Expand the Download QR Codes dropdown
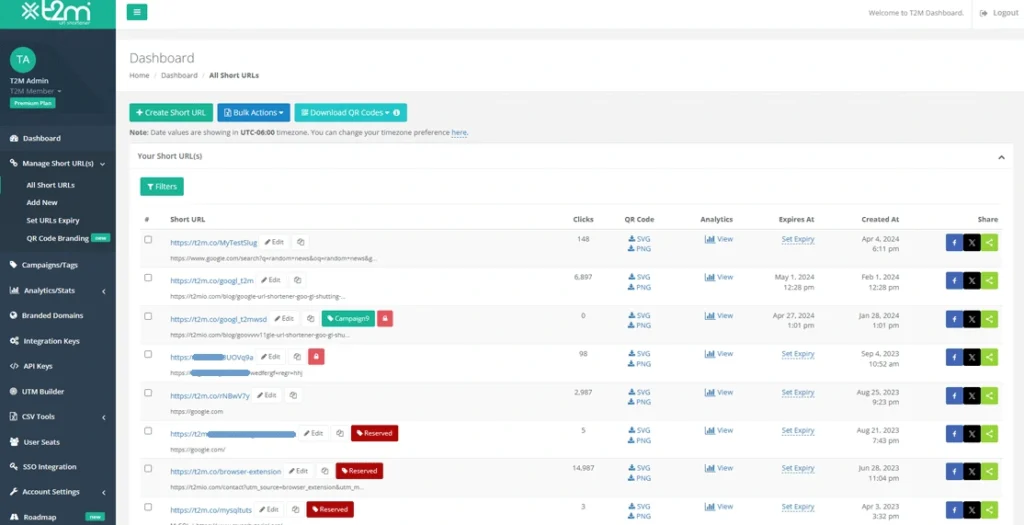The width and height of the screenshot is (1024, 525). point(350,113)
